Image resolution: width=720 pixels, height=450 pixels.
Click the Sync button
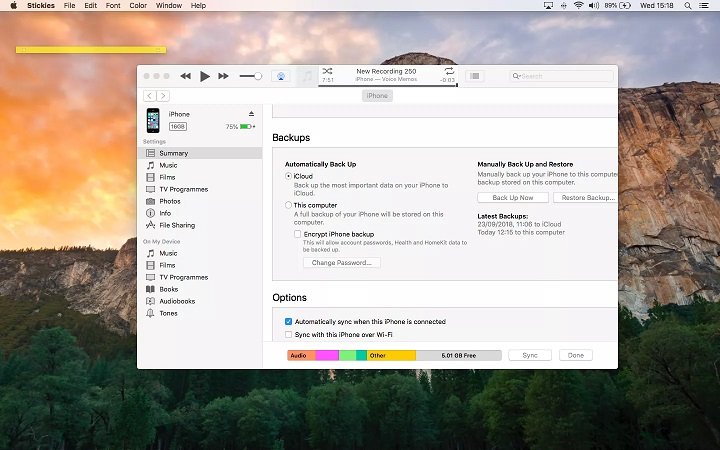point(530,355)
